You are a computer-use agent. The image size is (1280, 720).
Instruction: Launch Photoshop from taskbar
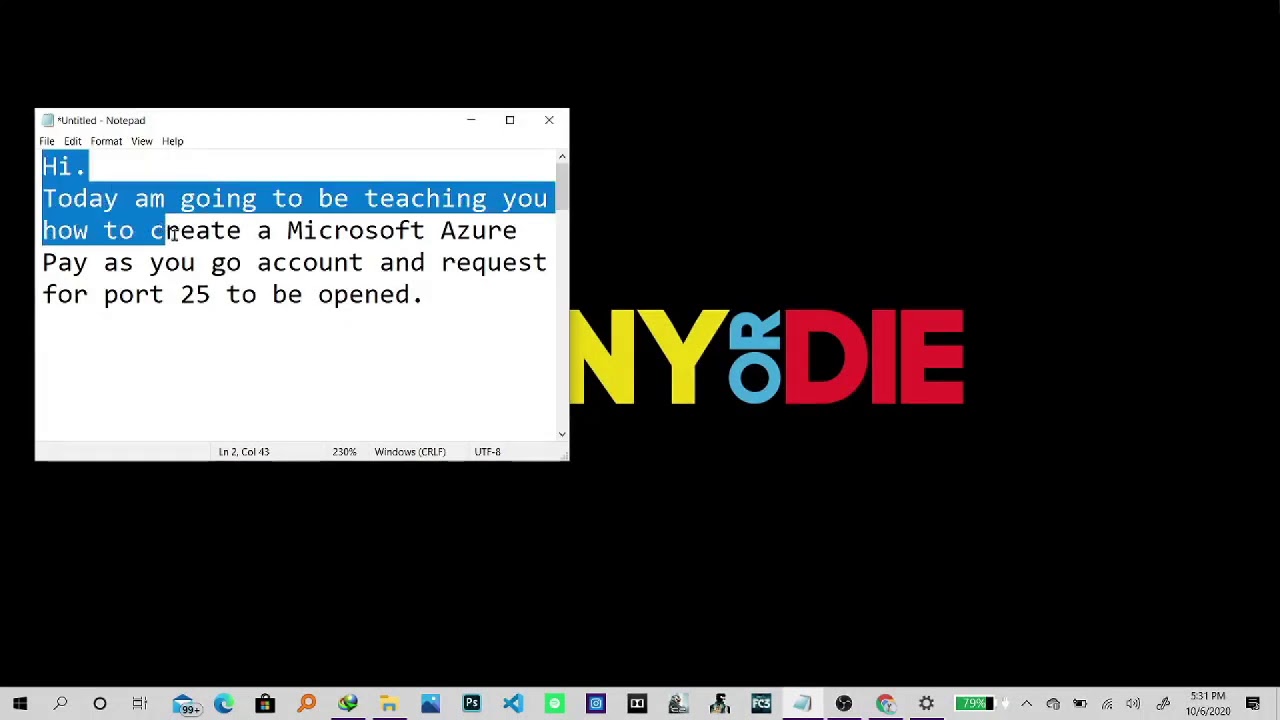[x=471, y=704]
